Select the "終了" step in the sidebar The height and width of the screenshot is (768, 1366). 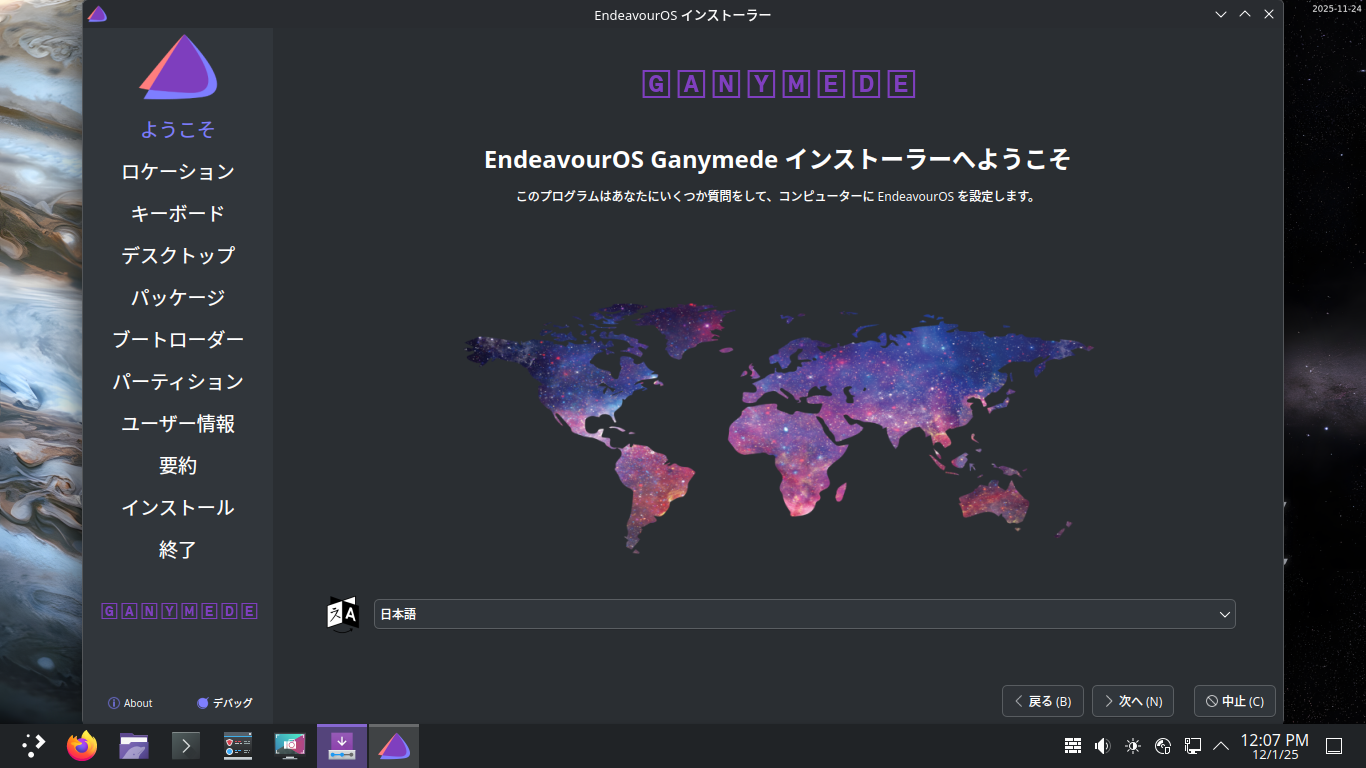point(178,550)
